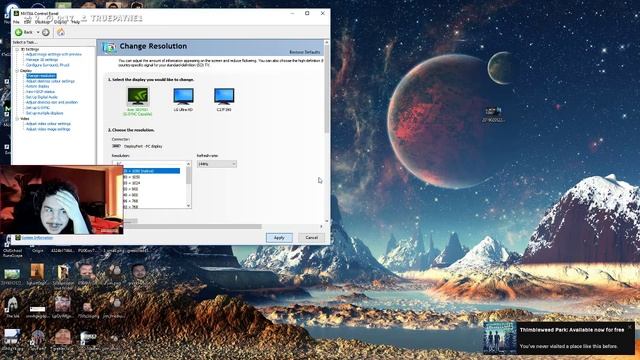This screenshot has height=360, width=640.
Task: Open the Desktop menu
Action: coord(42,22)
